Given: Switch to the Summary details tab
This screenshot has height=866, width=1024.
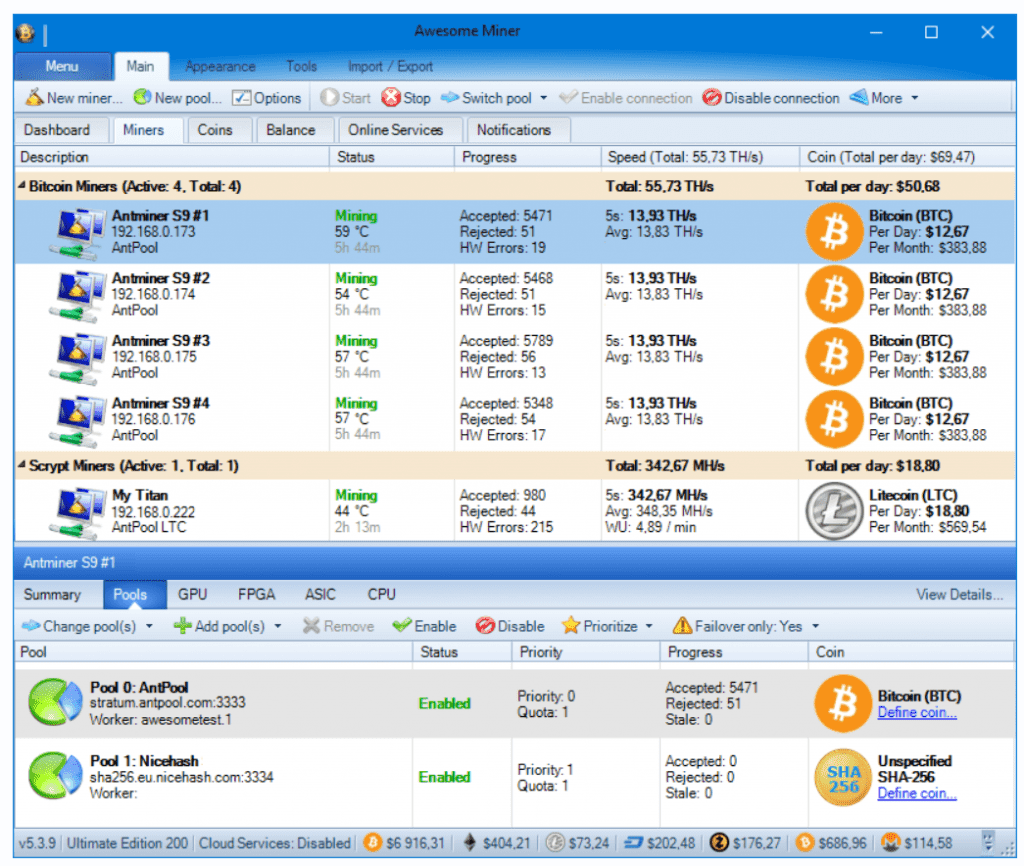Looking at the screenshot, I should pos(52,594).
